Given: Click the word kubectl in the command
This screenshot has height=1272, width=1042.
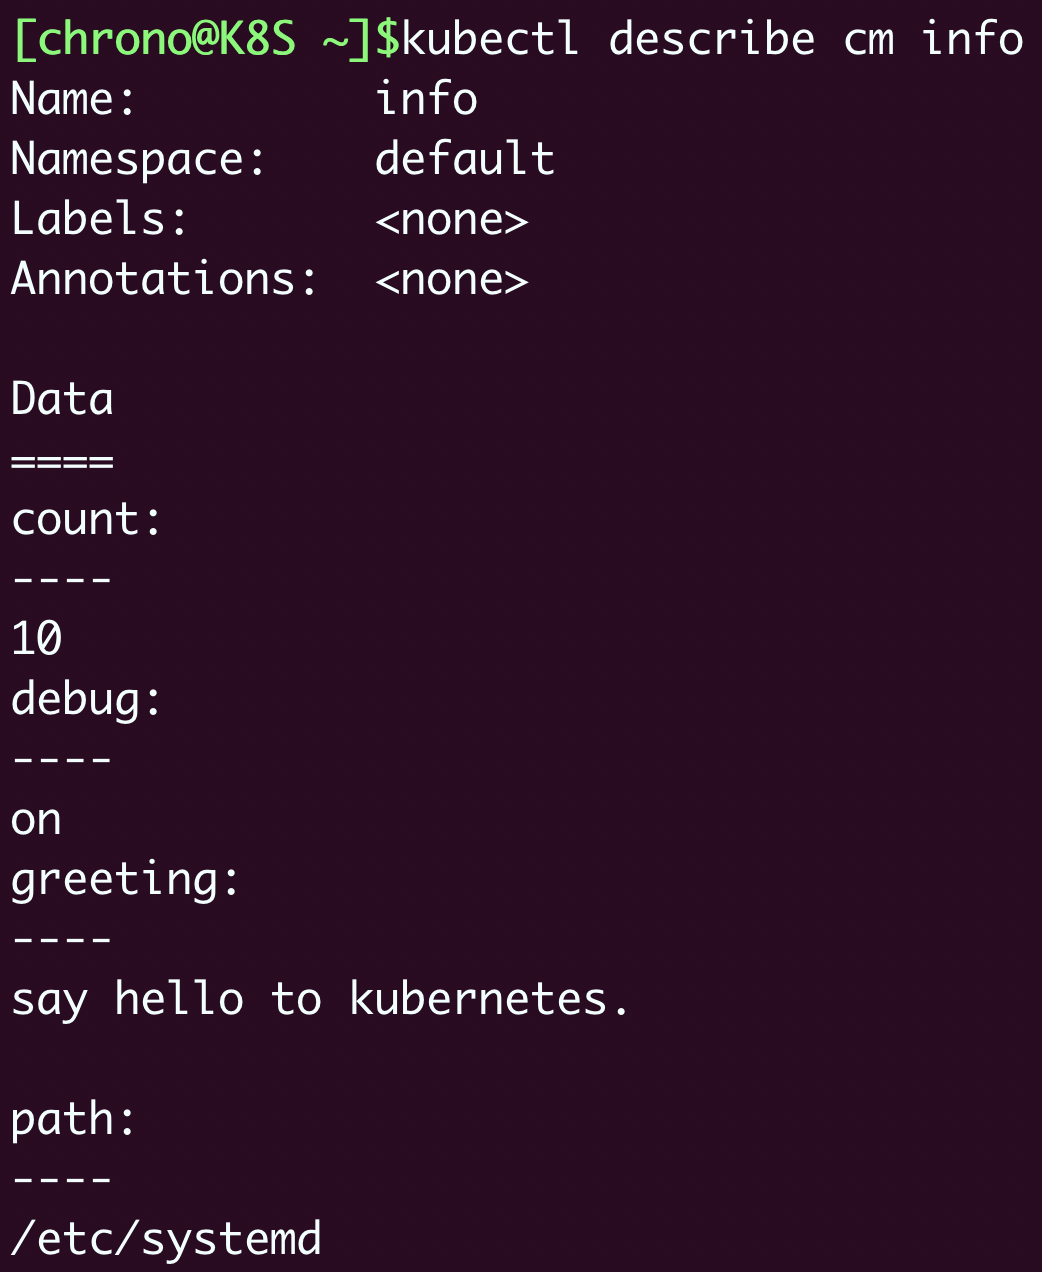Looking at the screenshot, I should [x=490, y=40].
